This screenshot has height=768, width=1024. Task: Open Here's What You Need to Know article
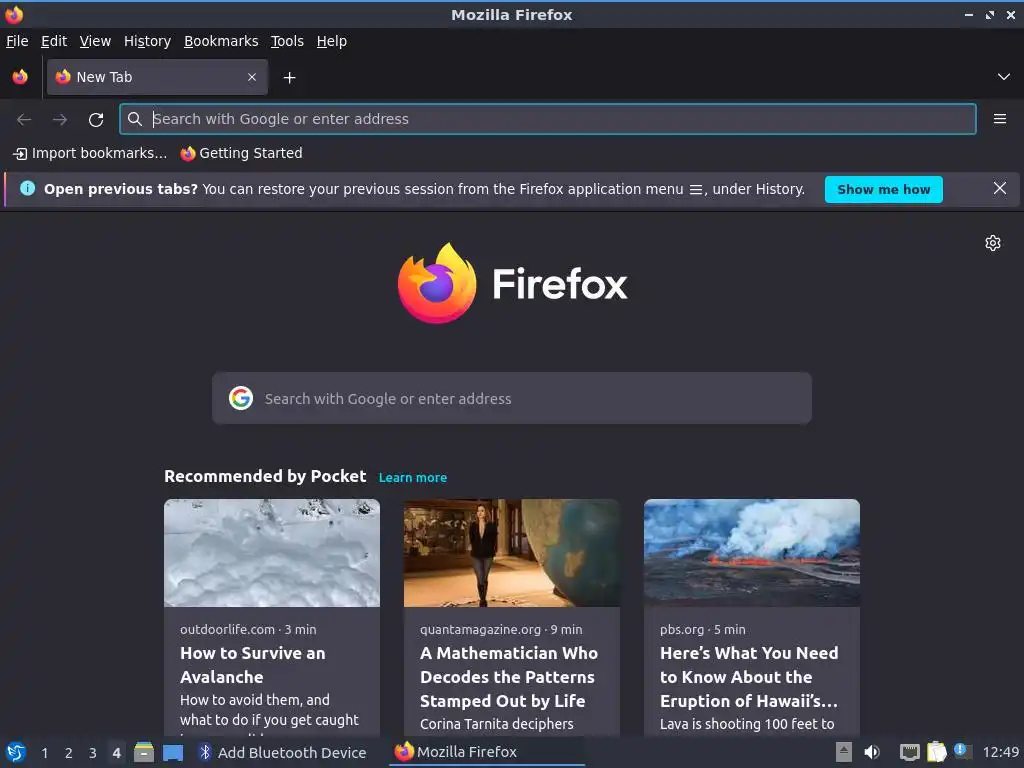pyautogui.click(x=749, y=677)
